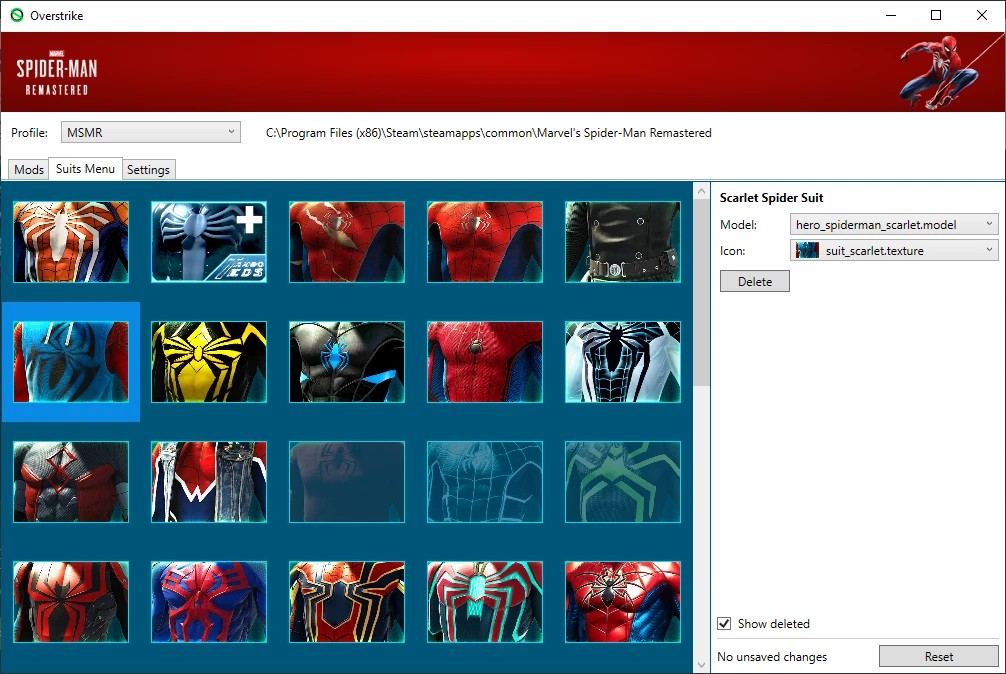This screenshot has width=1006, height=674.
Task: Select the black and red striped suit
Action: point(71,602)
